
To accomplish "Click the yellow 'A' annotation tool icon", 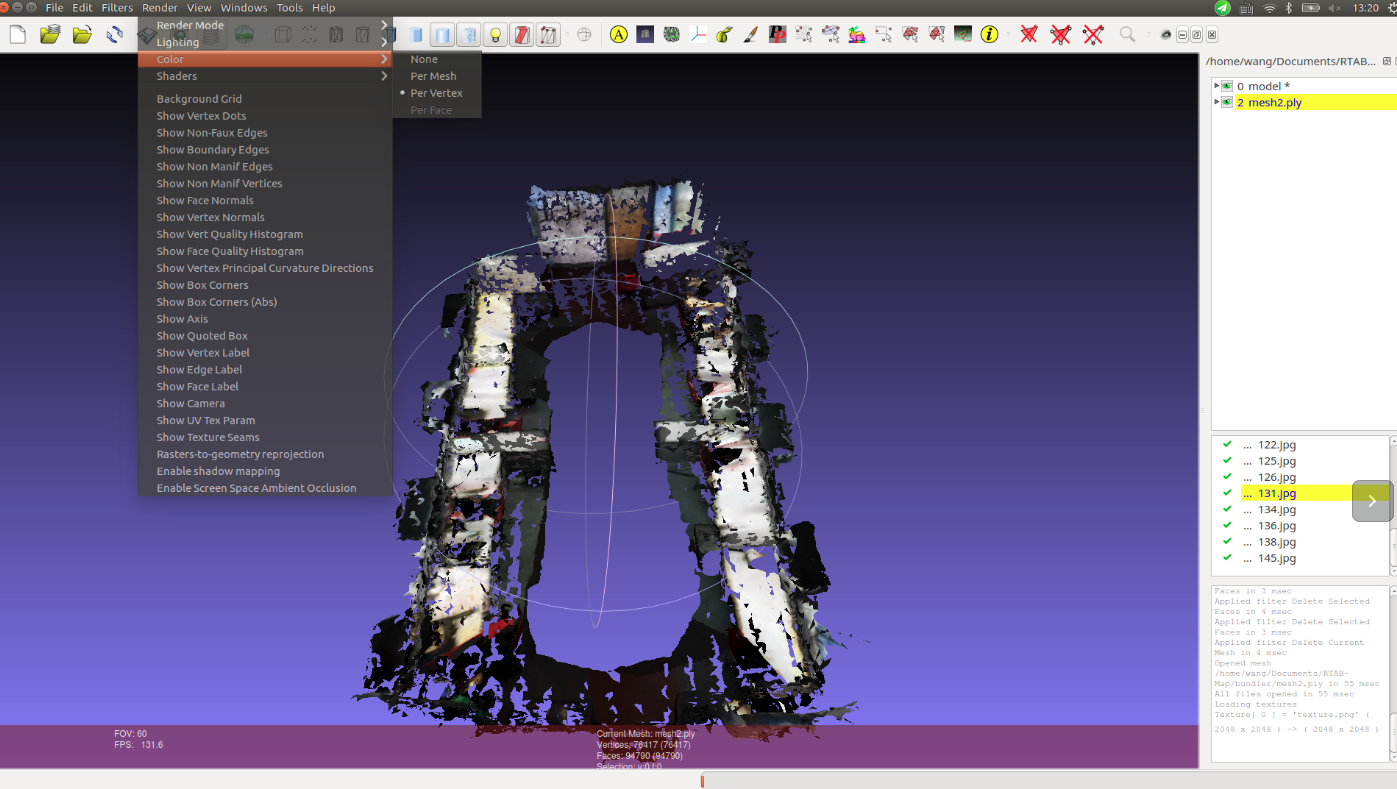I will pos(619,35).
